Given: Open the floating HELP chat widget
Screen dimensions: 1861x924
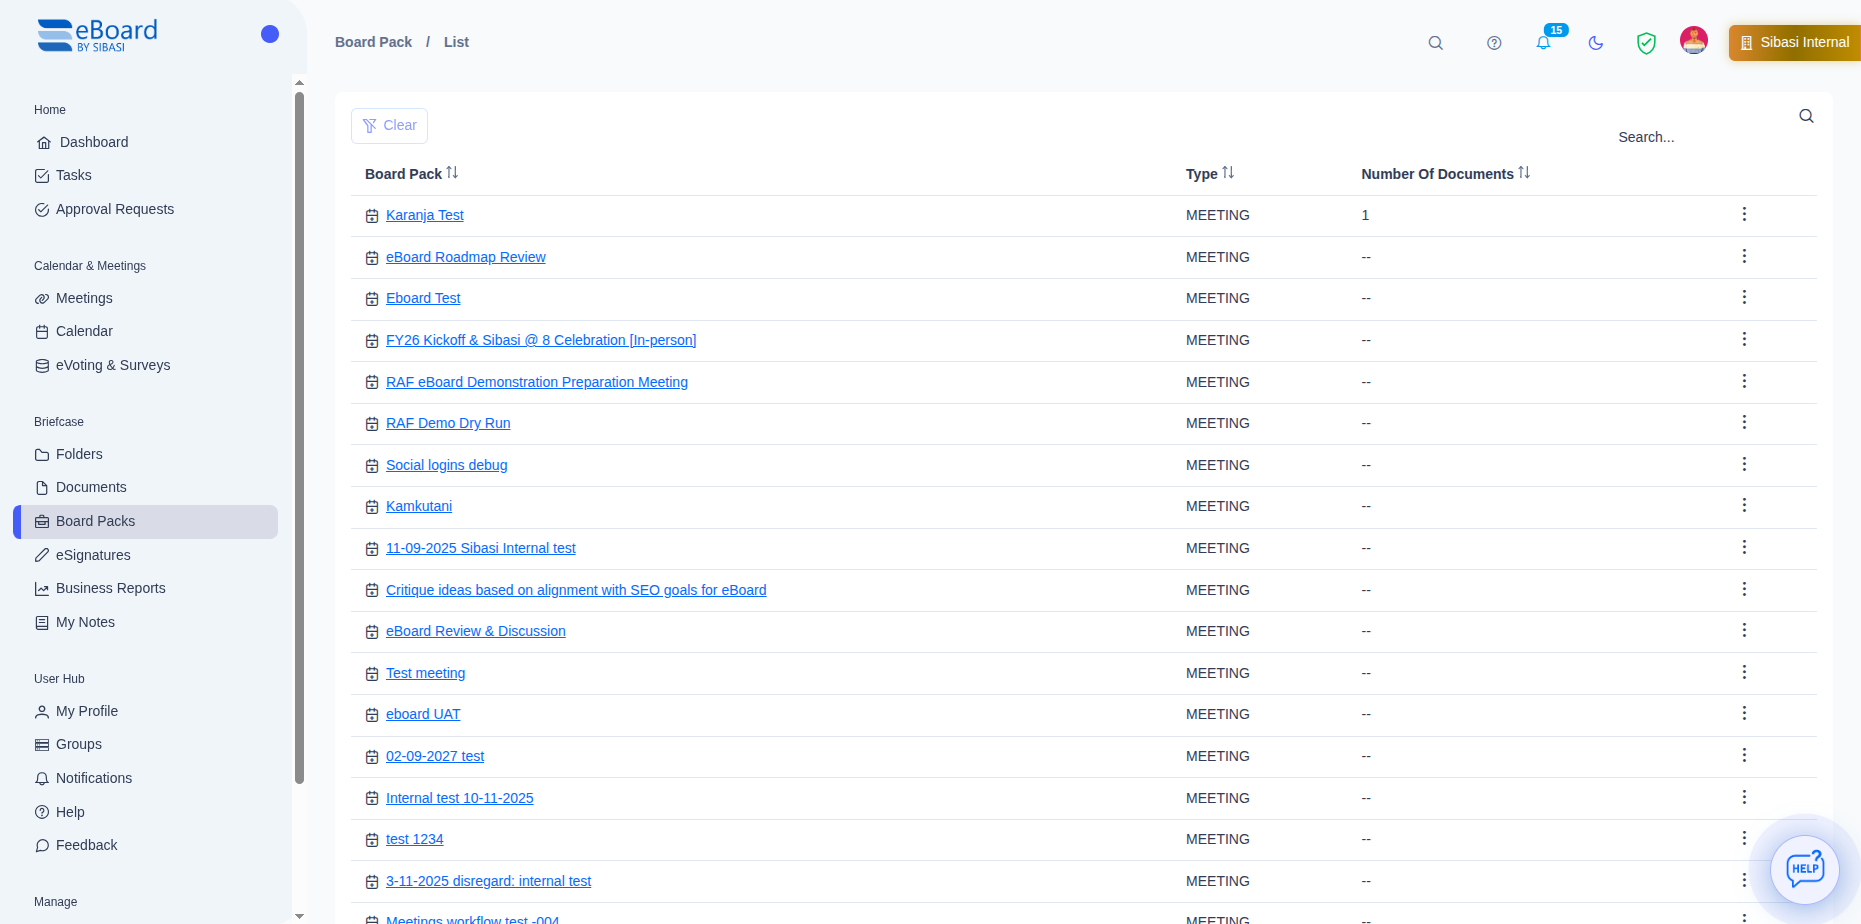Looking at the screenshot, I should [1805, 868].
